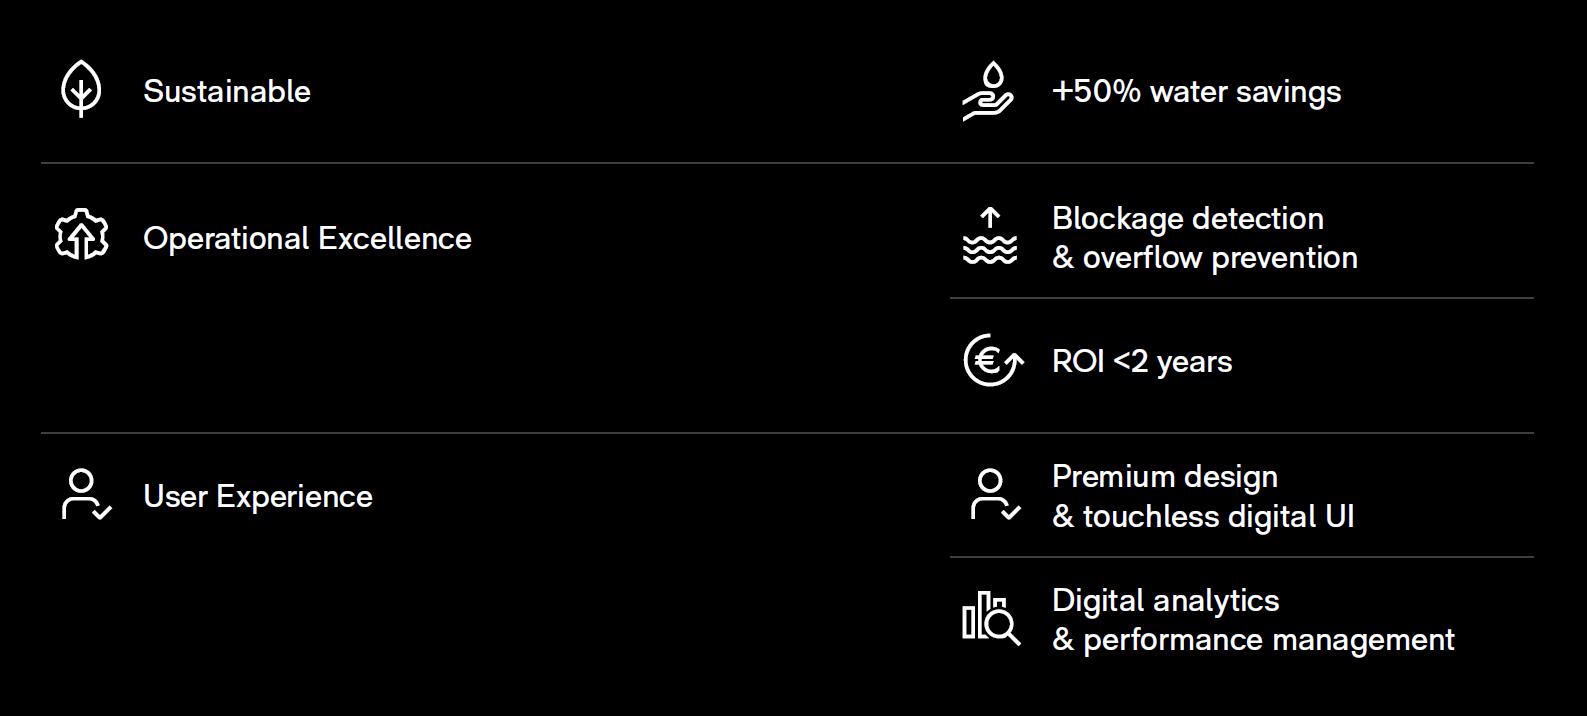Click the bar chart magnifier analytics icon
The image size is (1587, 716).
991,618
